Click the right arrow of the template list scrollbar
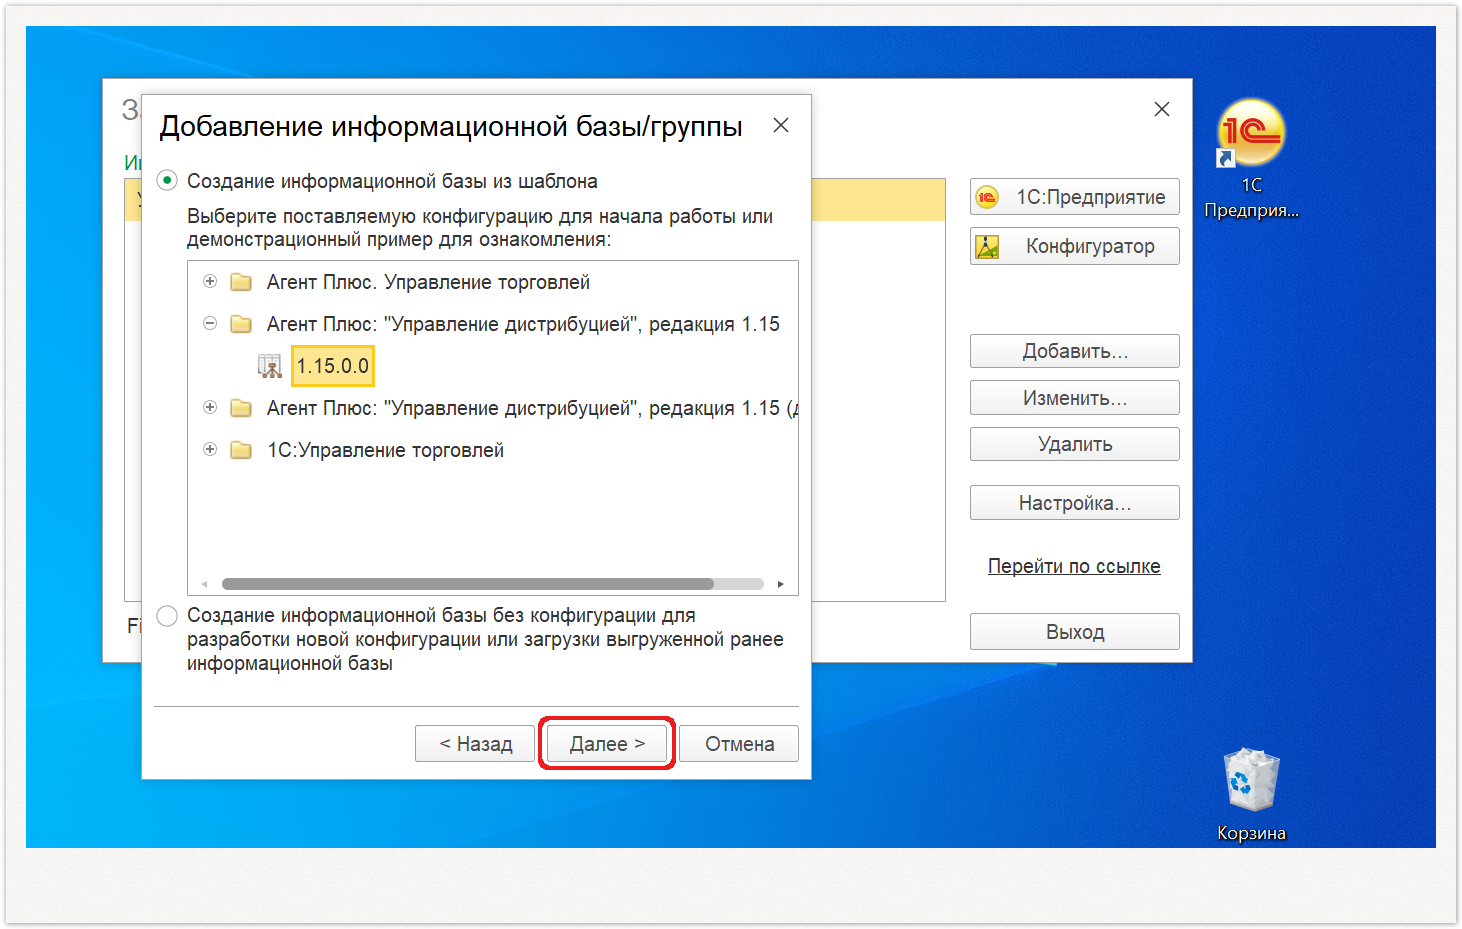 [780, 584]
